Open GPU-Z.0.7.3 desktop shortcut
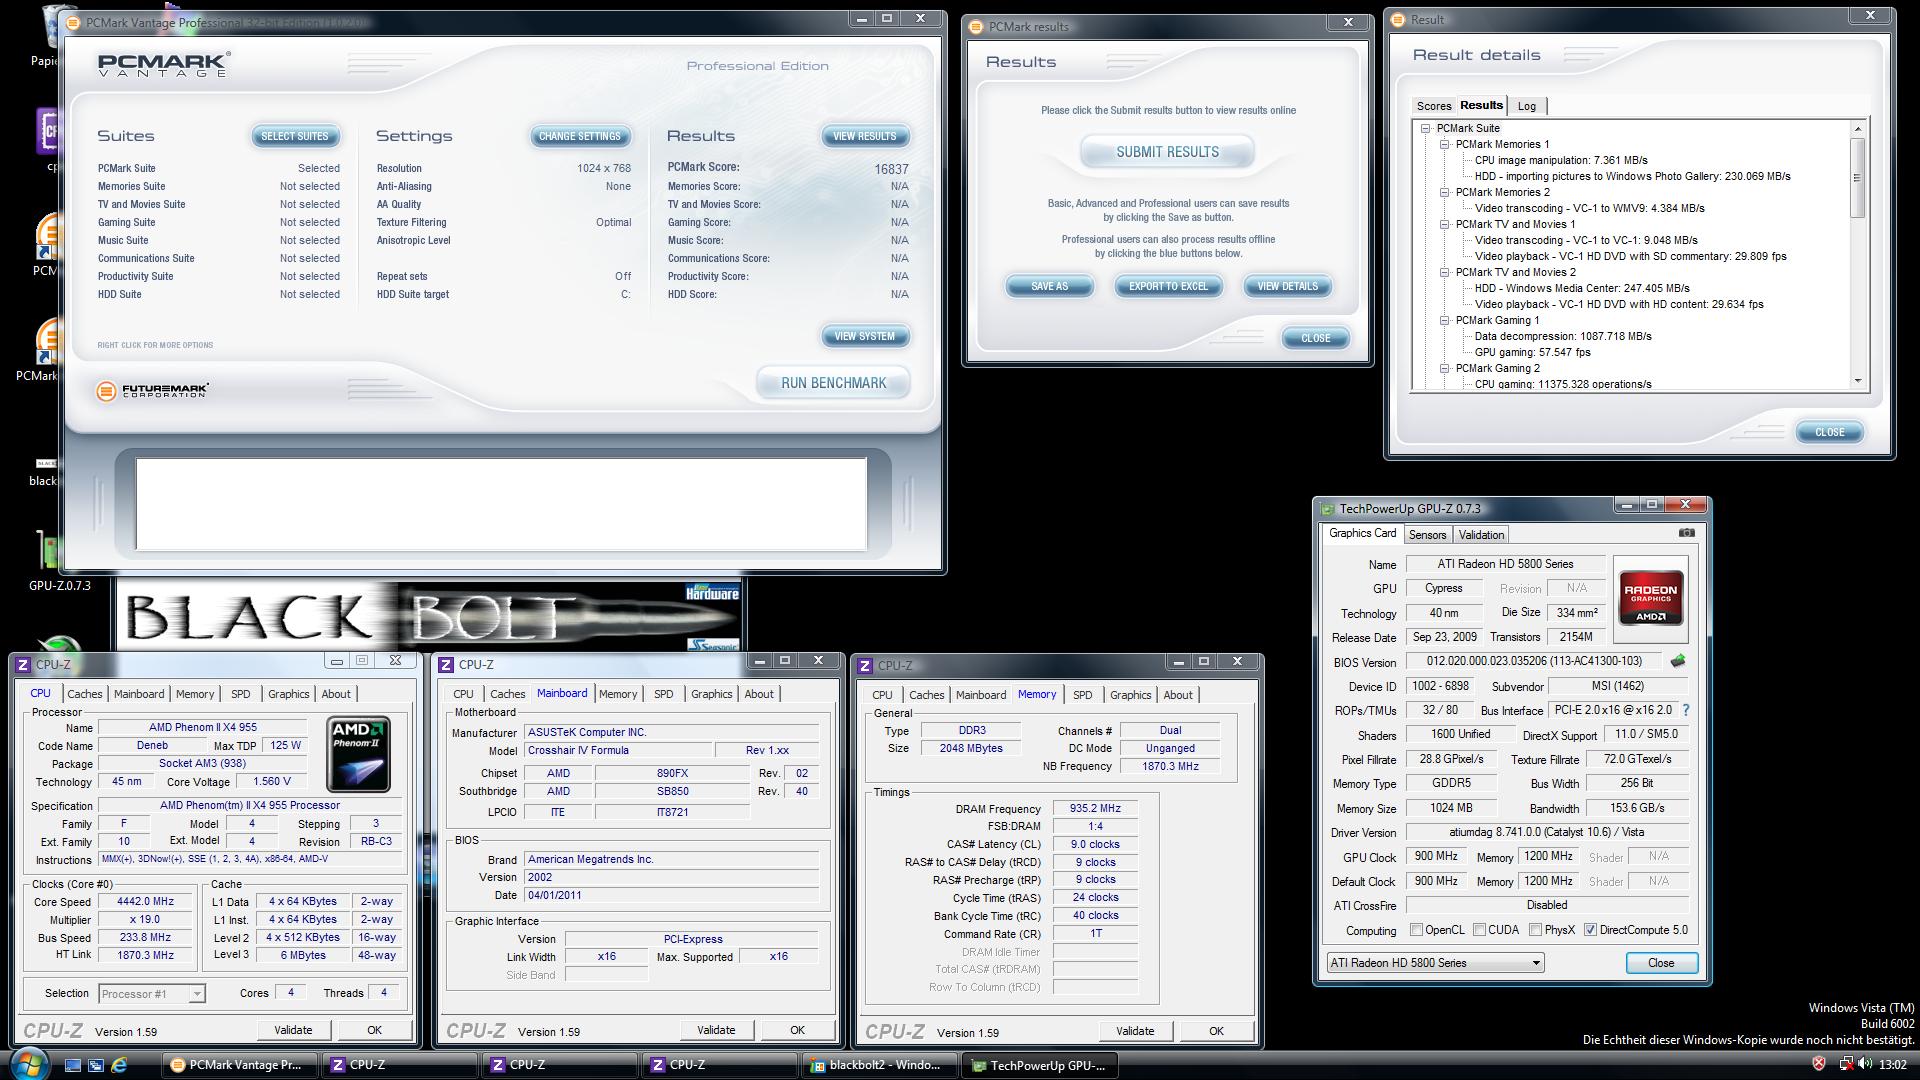The width and height of the screenshot is (1920, 1080). 50,560
